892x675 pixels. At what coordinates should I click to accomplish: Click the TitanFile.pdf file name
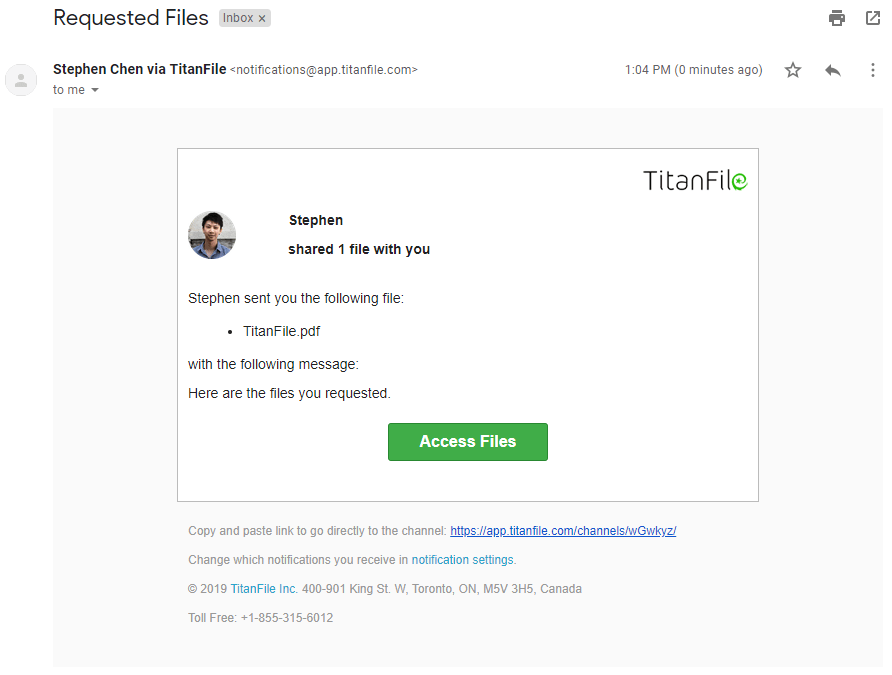[282, 331]
